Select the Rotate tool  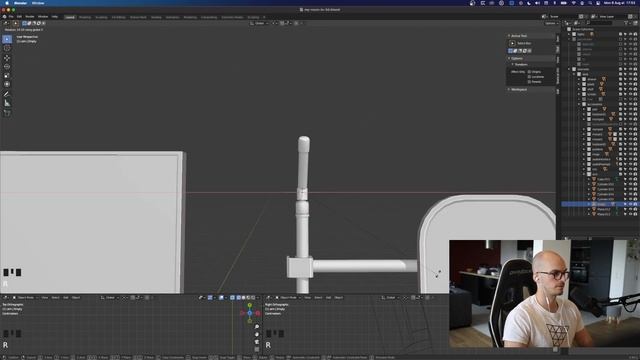(7, 67)
